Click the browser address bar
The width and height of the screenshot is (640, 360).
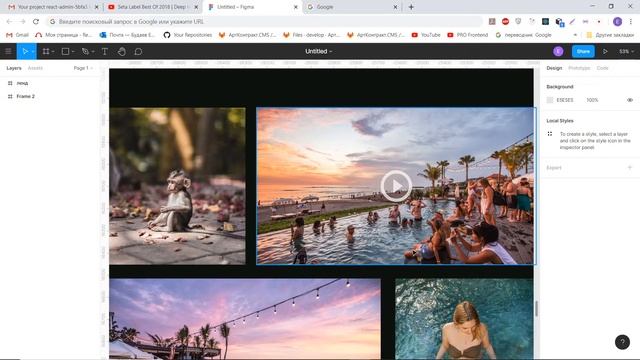[265, 22]
